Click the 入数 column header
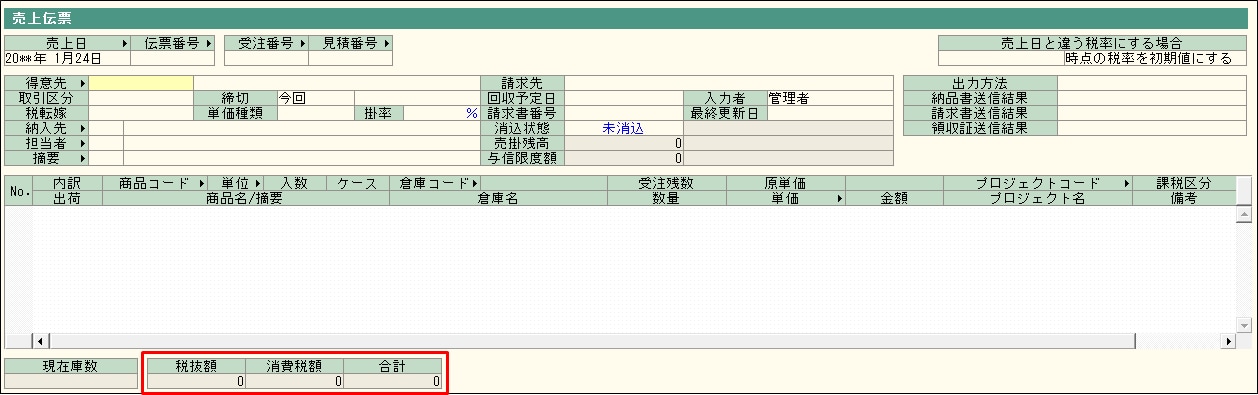 [294, 183]
